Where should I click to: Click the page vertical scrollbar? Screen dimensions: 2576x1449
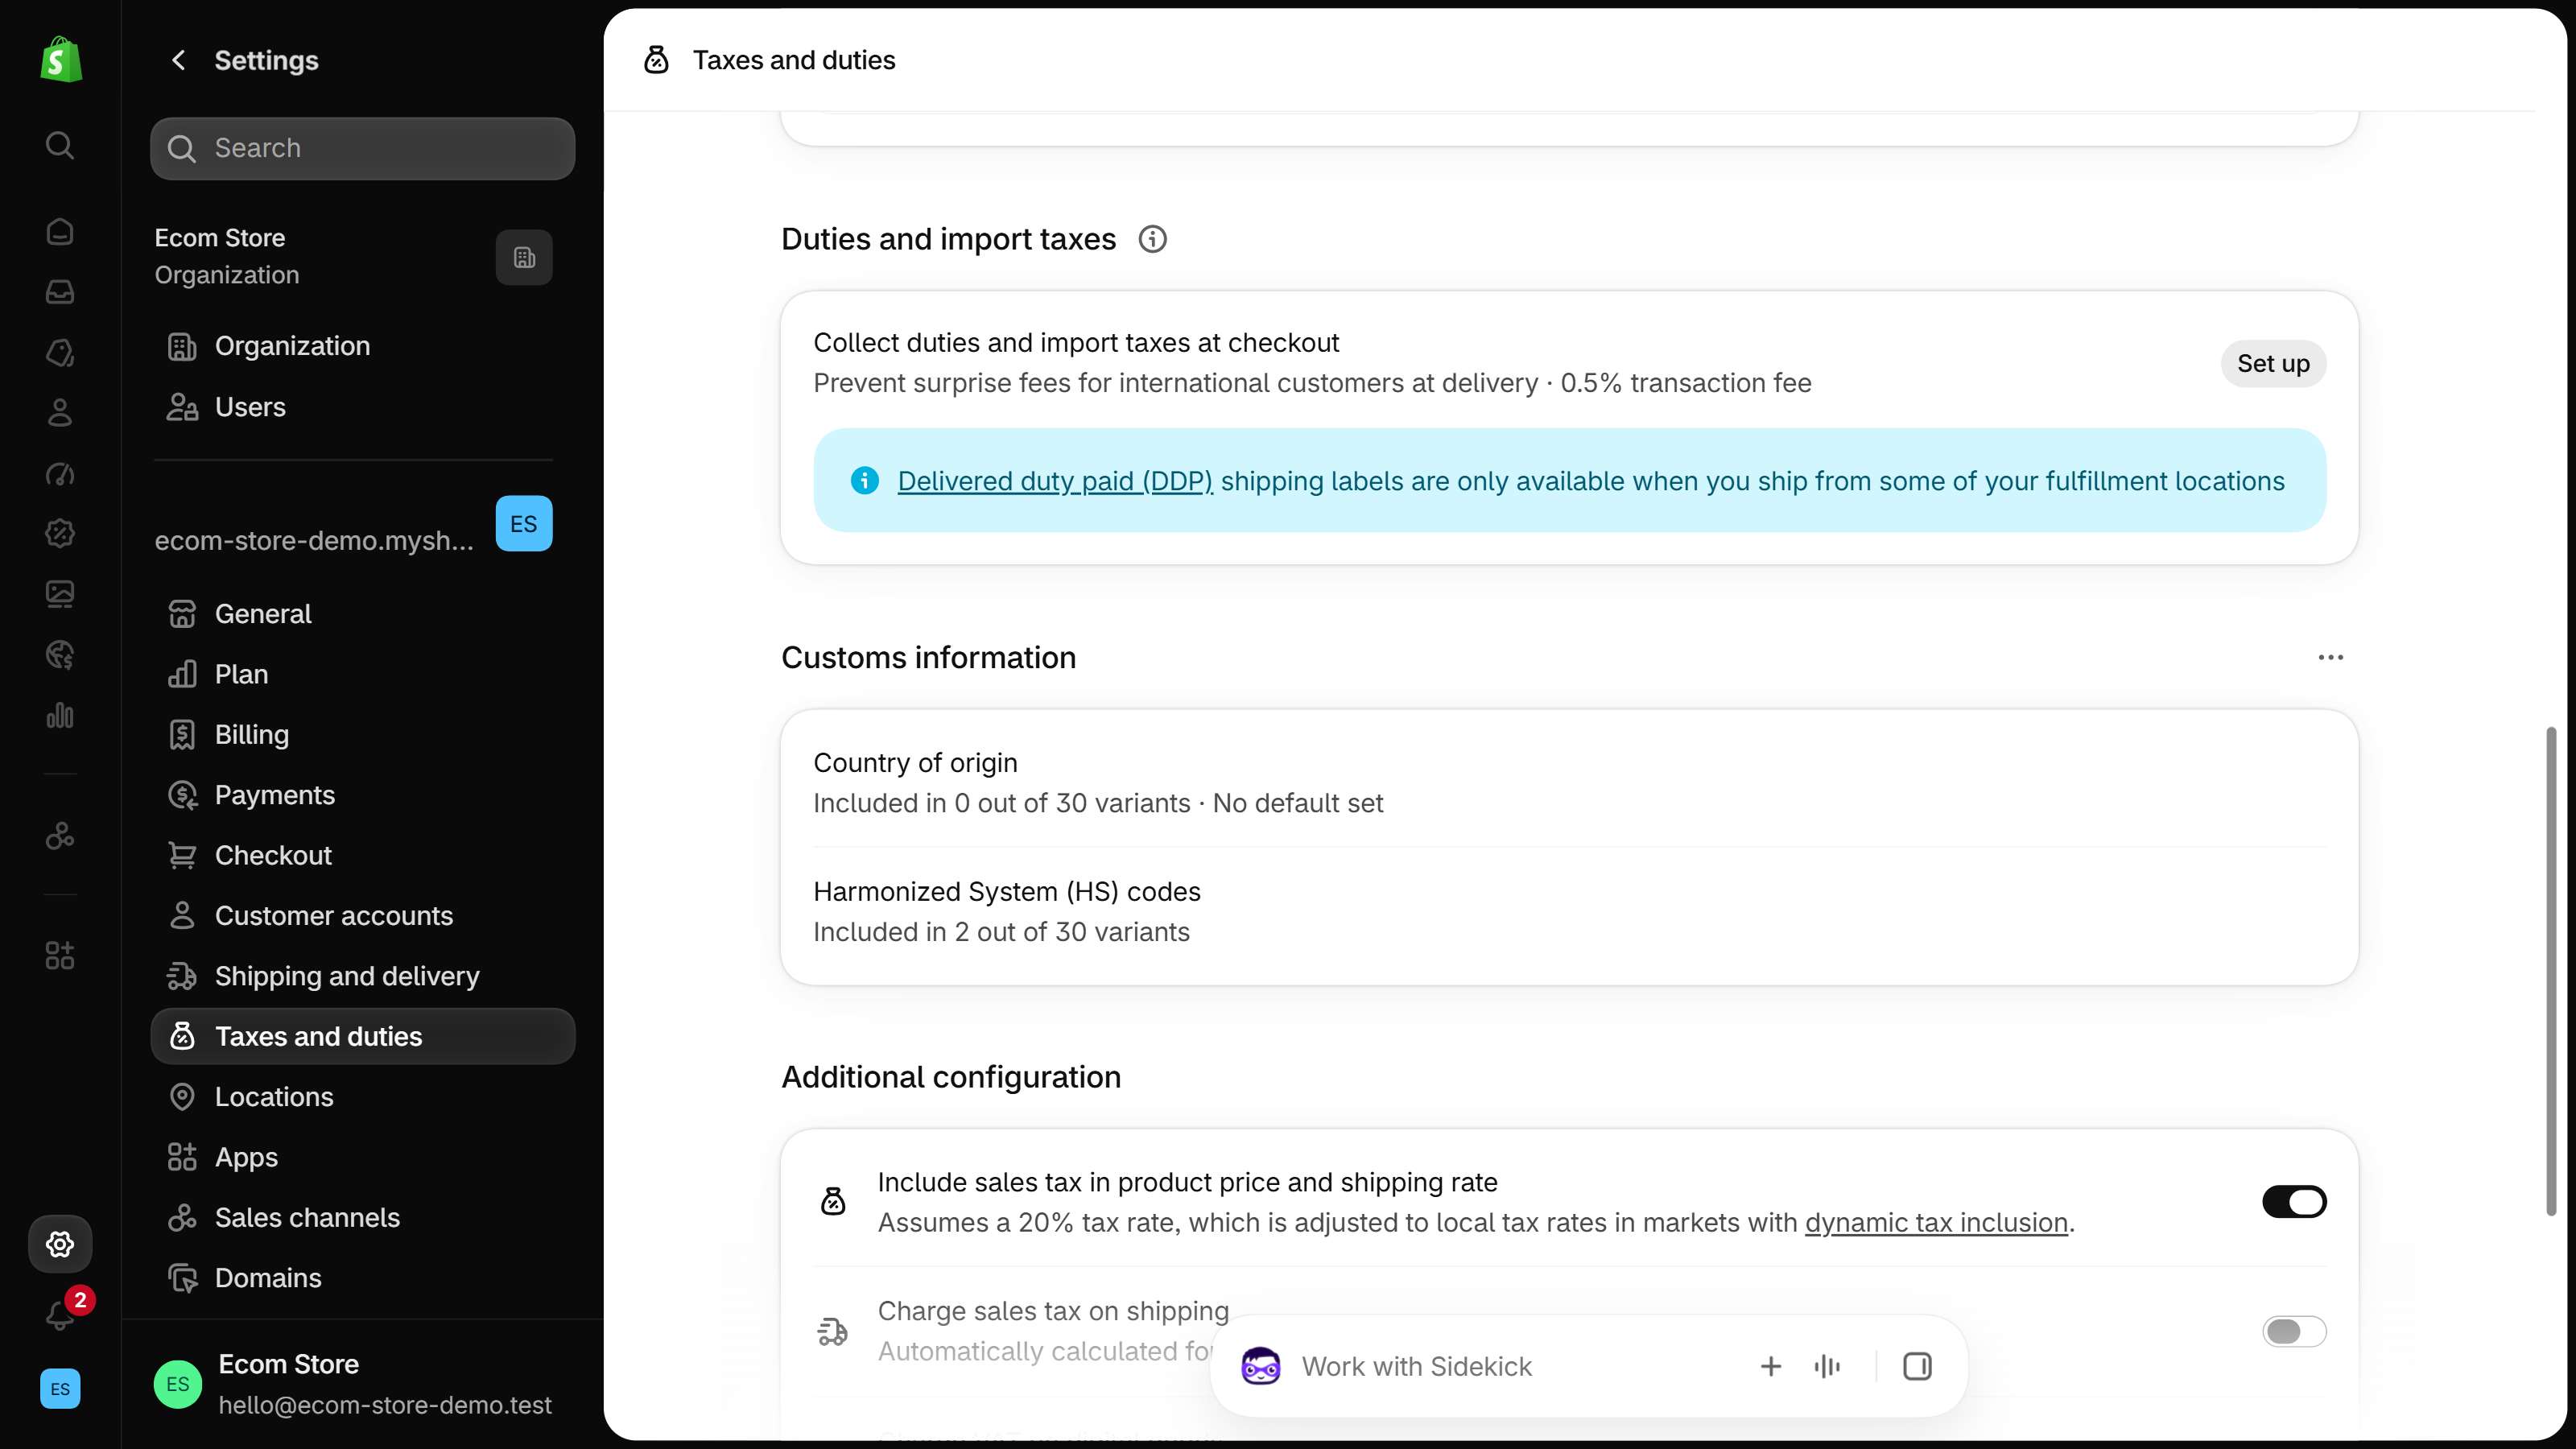pos(2551,971)
